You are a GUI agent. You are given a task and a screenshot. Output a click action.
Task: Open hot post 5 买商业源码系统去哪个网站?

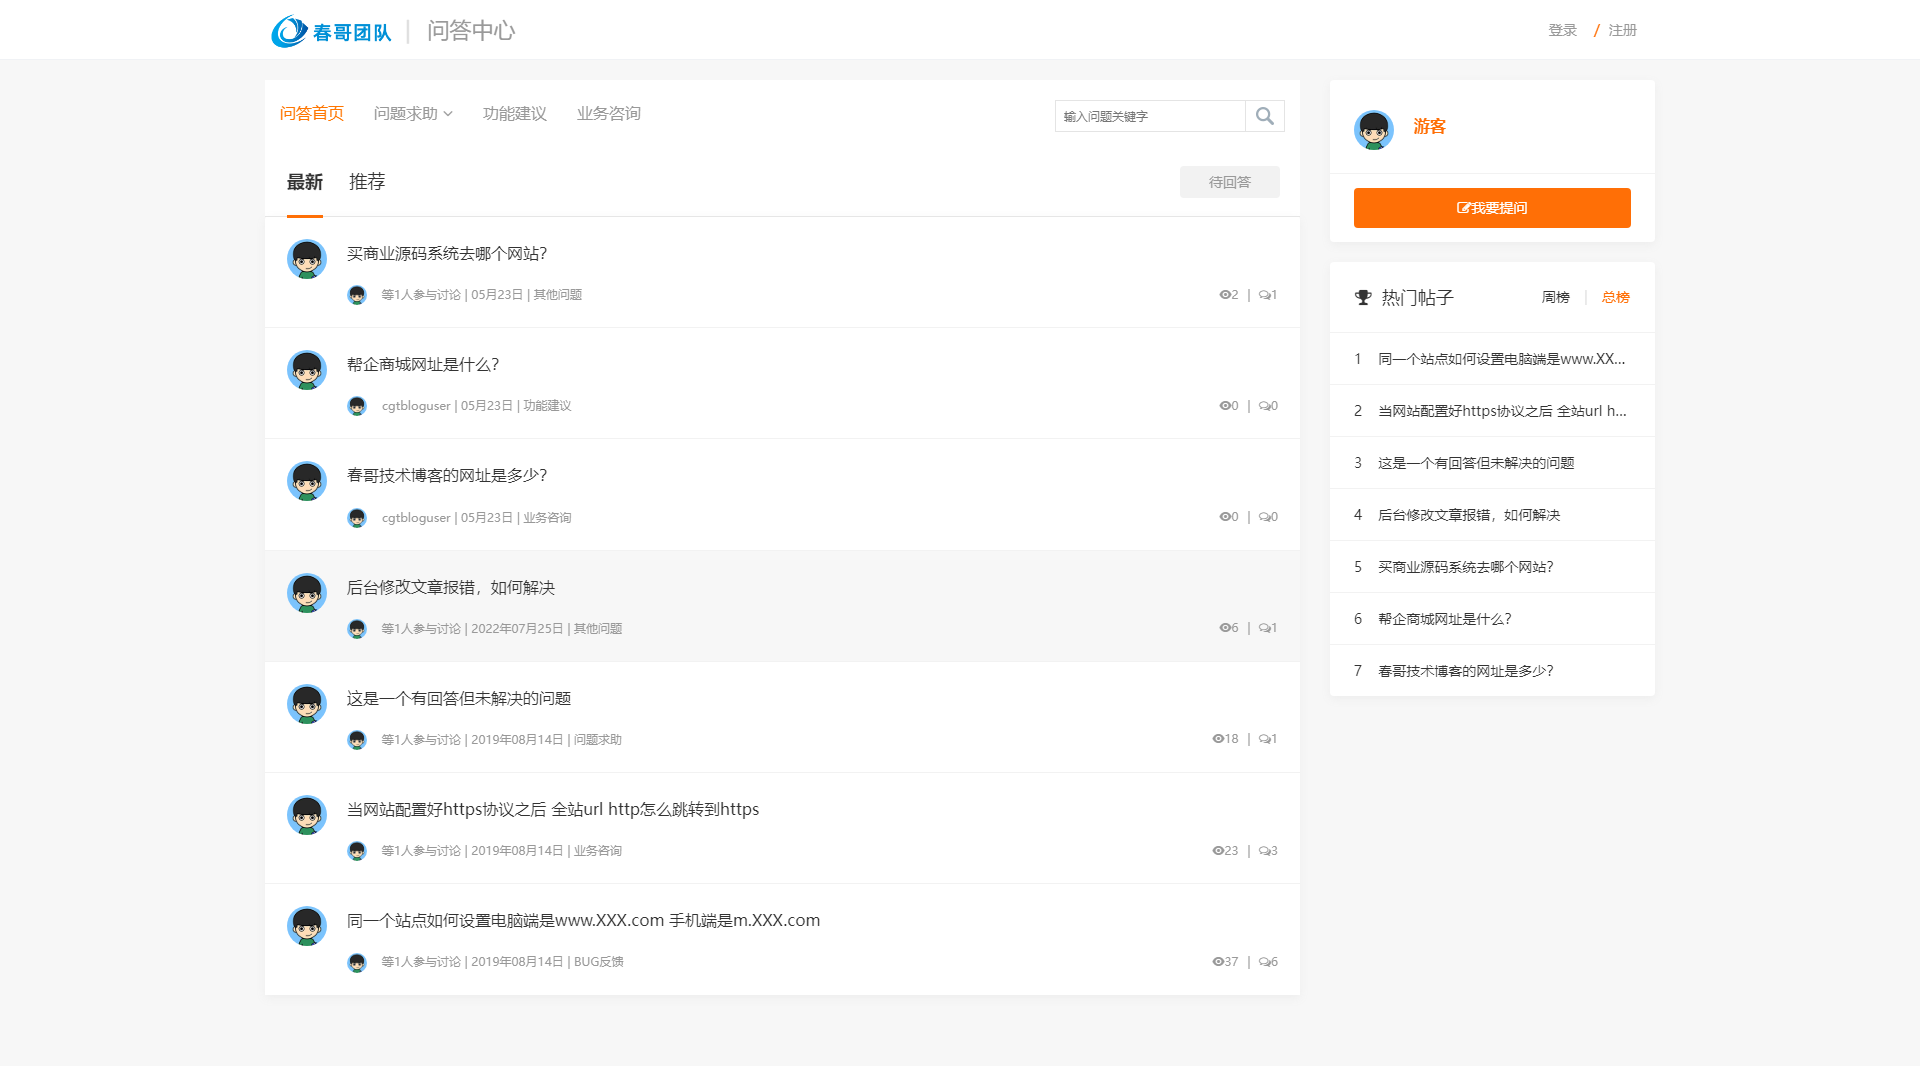[1466, 567]
